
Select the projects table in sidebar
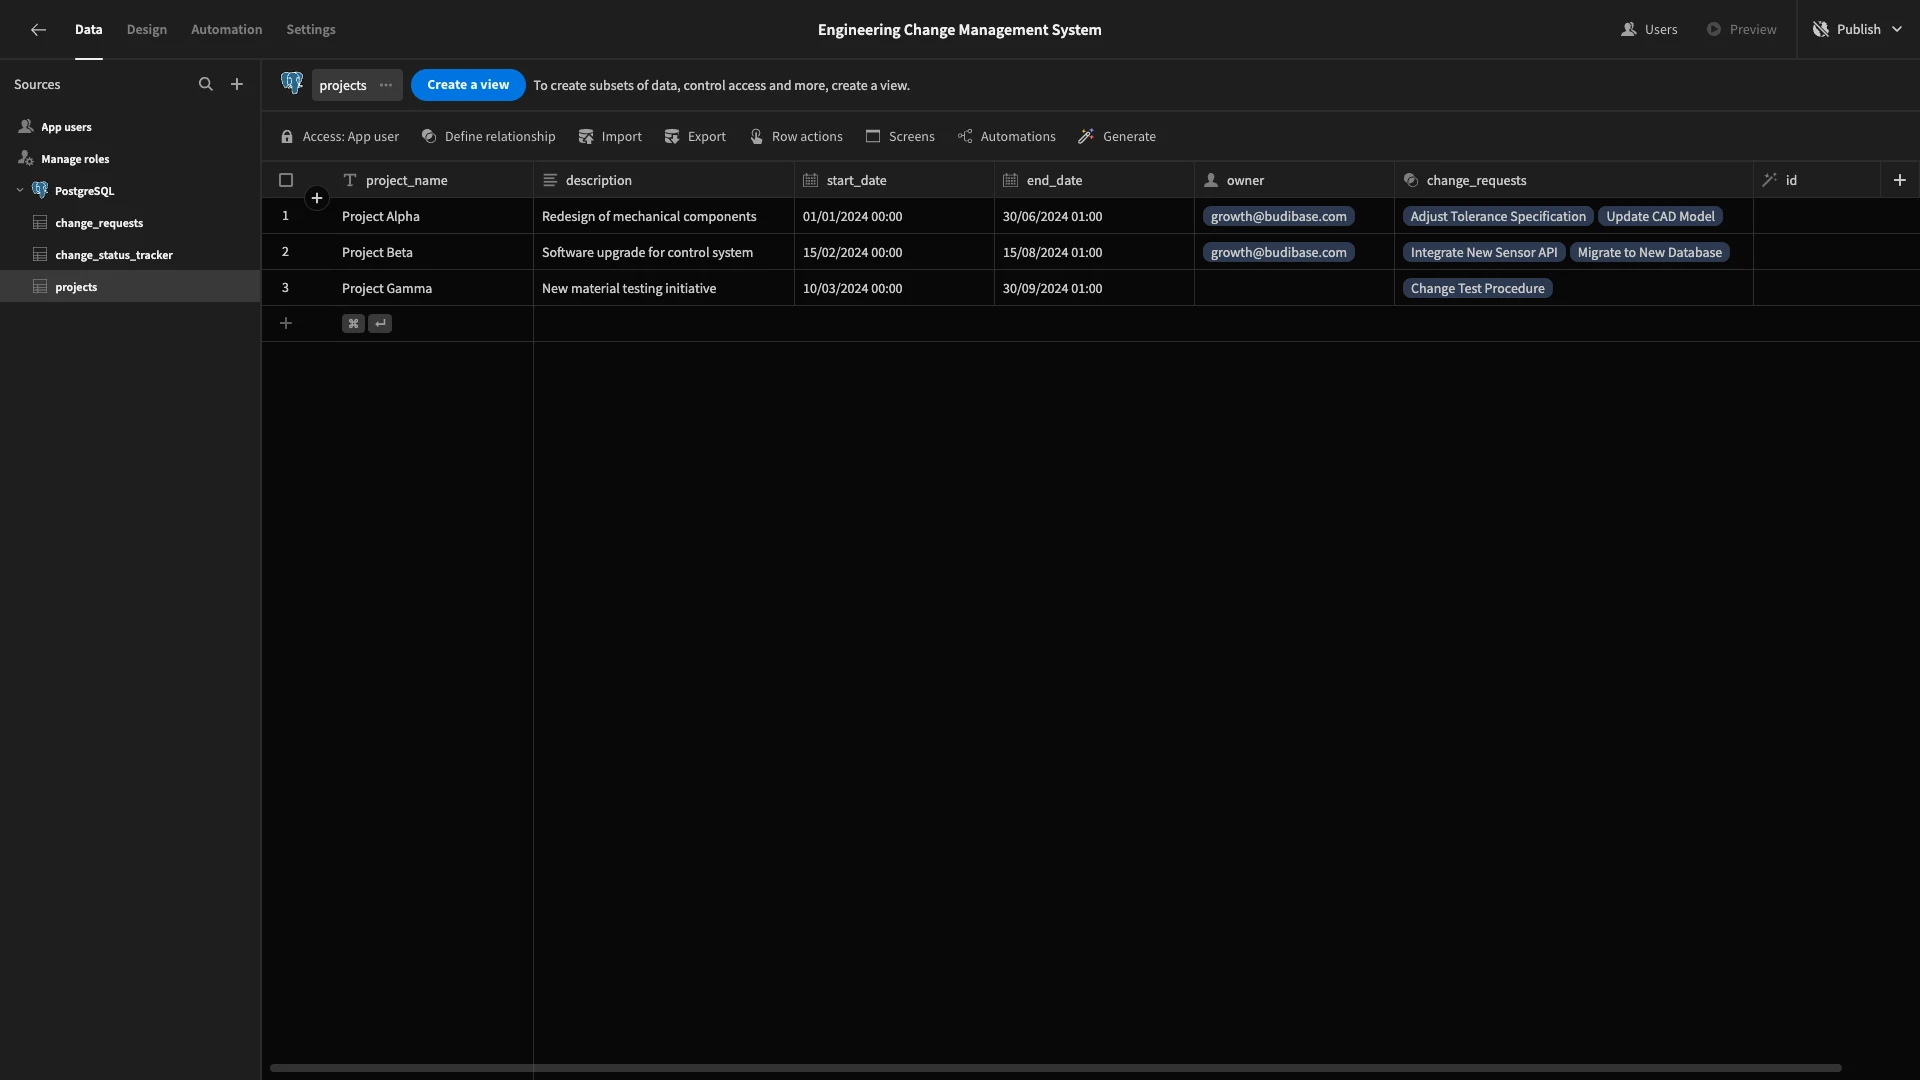[130, 287]
